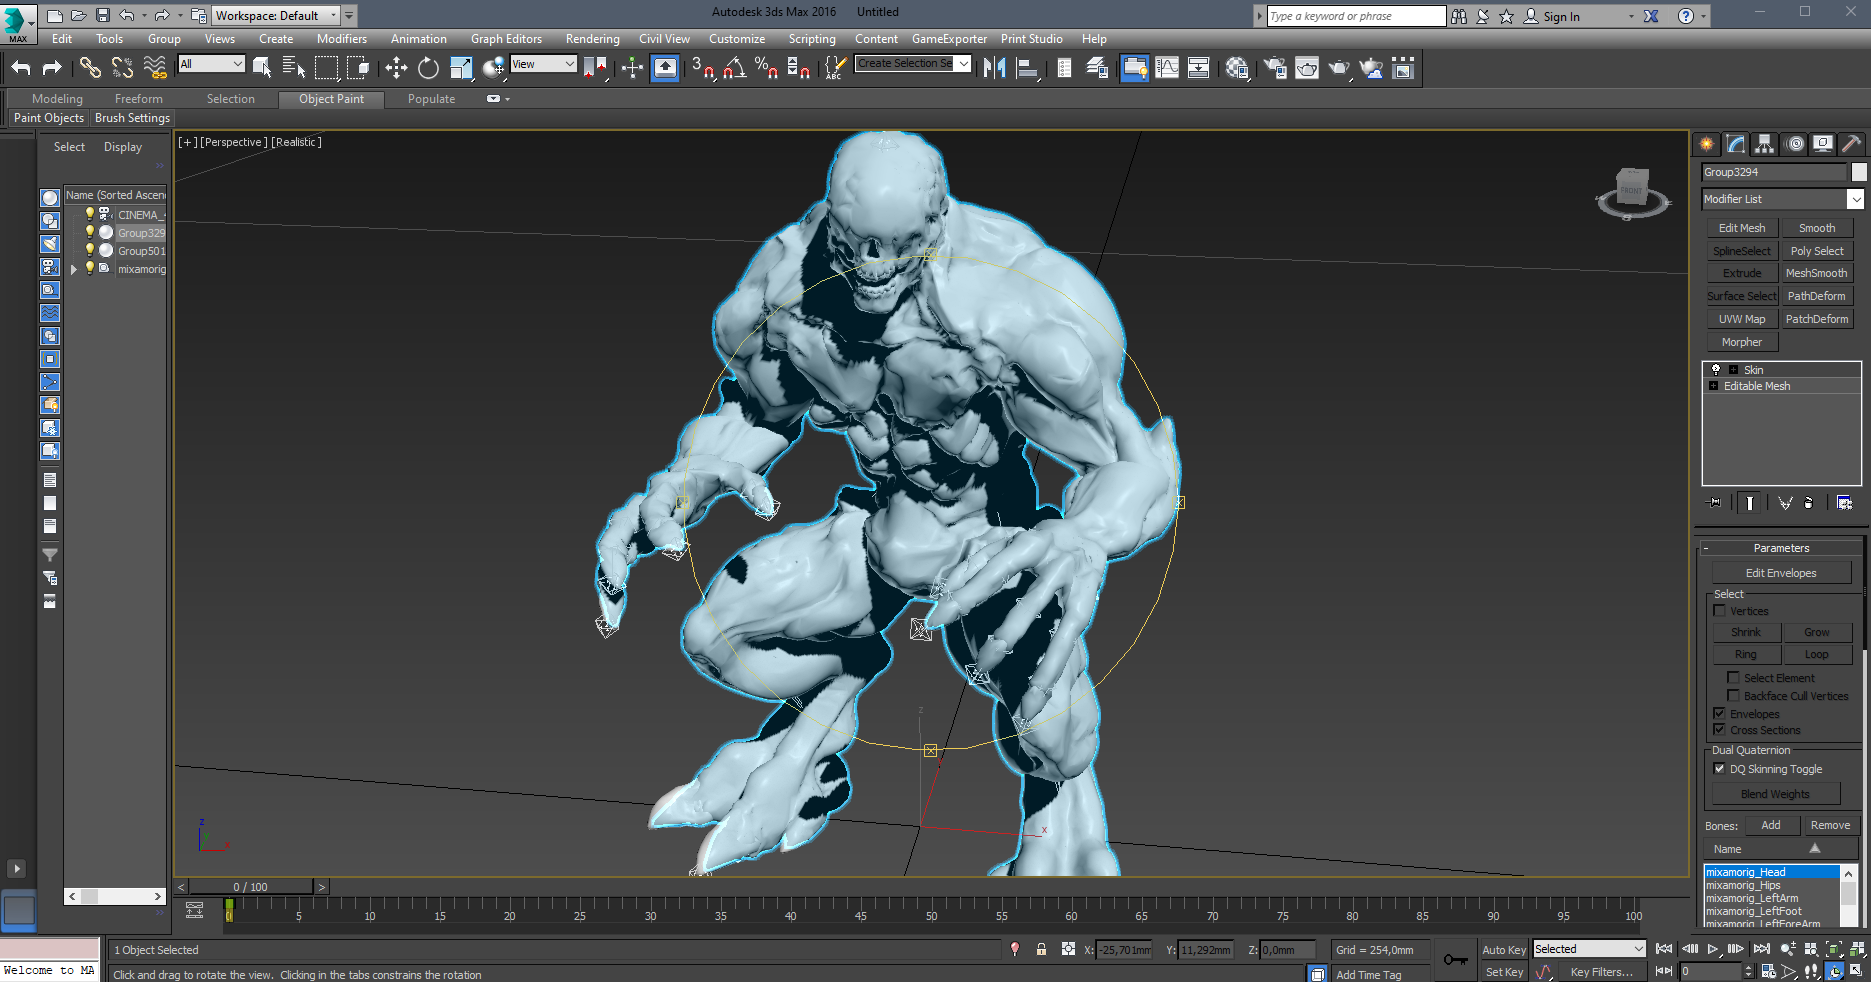
Task: Activate the Rotate tool in the toolbar
Action: click(x=428, y=68)
